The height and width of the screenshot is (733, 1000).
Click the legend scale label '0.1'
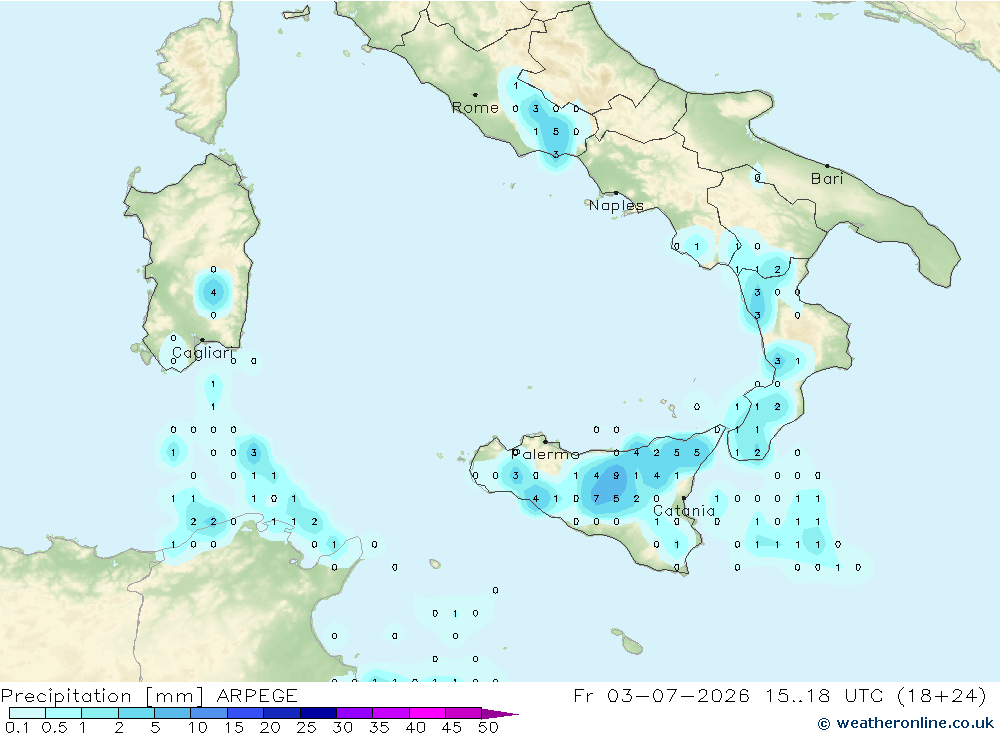(x=17, y=727)
